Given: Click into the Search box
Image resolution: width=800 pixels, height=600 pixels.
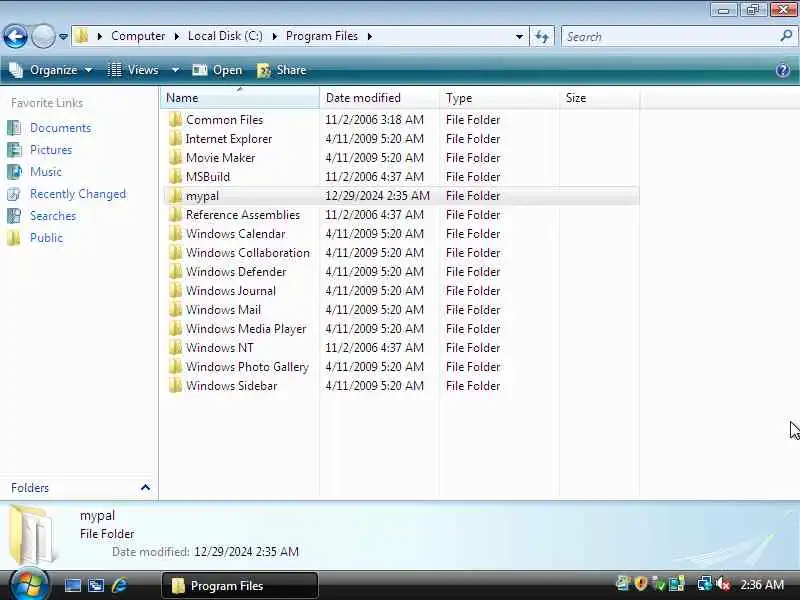Looking at the screenshot, I should tap(668, 37).
